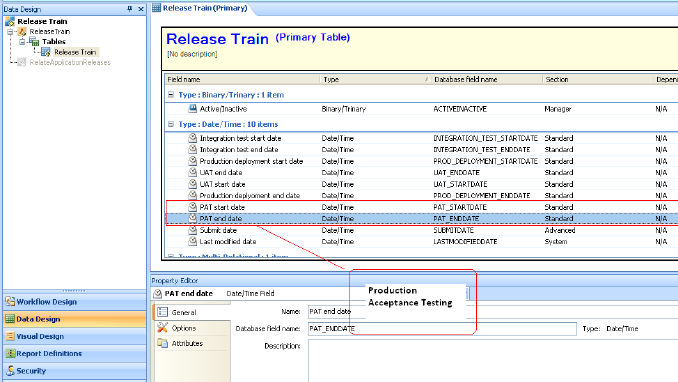
Task: Select the Active/Inactive field name
Action: tap(223, 109)
